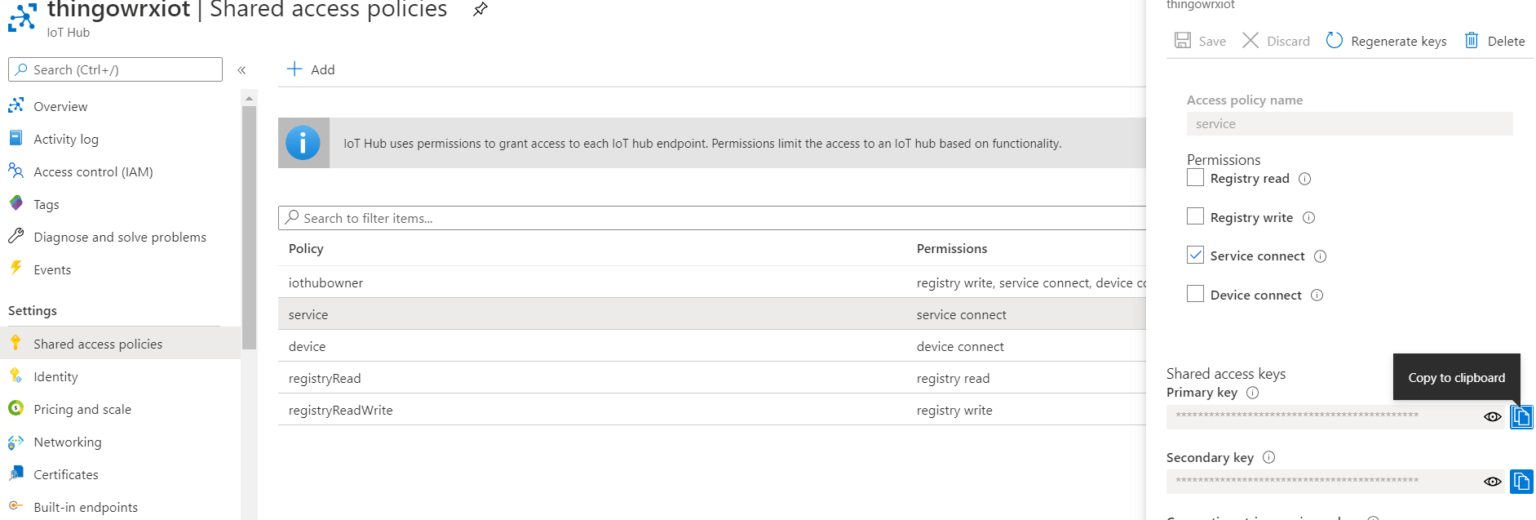Go to Built-in endpoints settings
Image resolution: width=1536 pixels, height=520 pixels.
click(85, 507)
